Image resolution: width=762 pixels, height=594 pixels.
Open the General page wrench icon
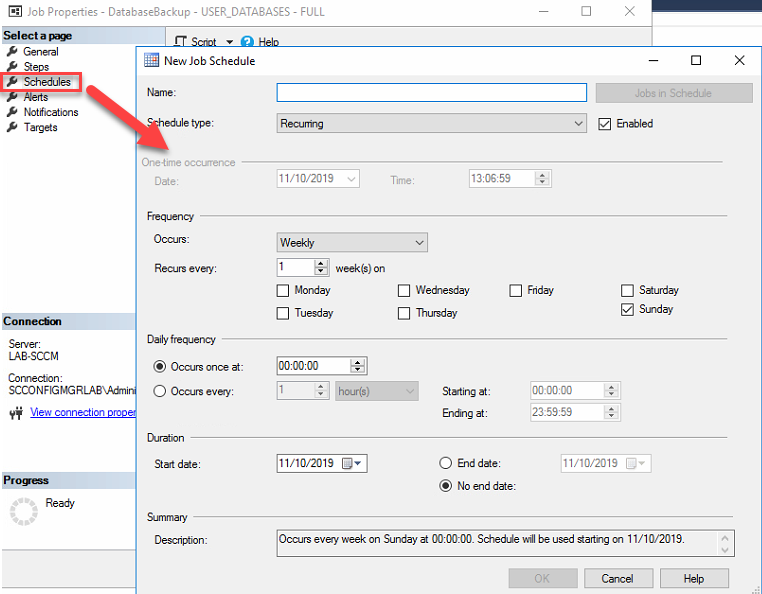click(12, 52)
